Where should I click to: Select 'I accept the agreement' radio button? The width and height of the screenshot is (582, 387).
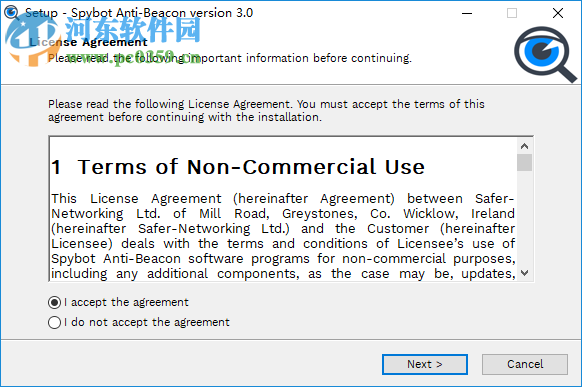tap(55, 302)
